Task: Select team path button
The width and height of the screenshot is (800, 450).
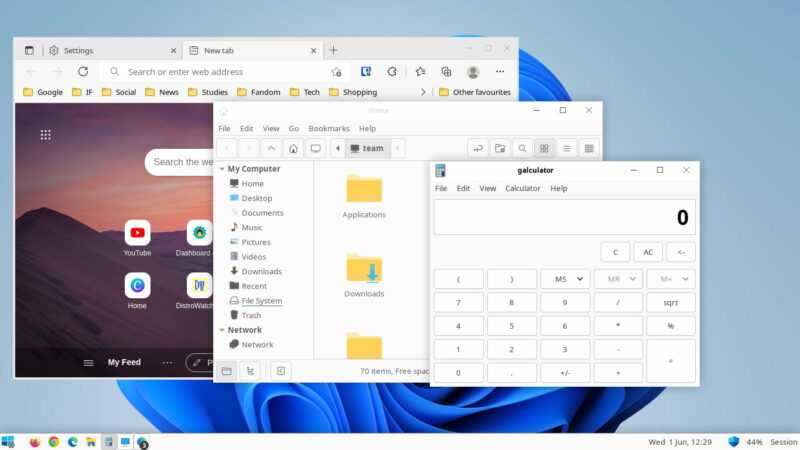Action: coord(367,148)
